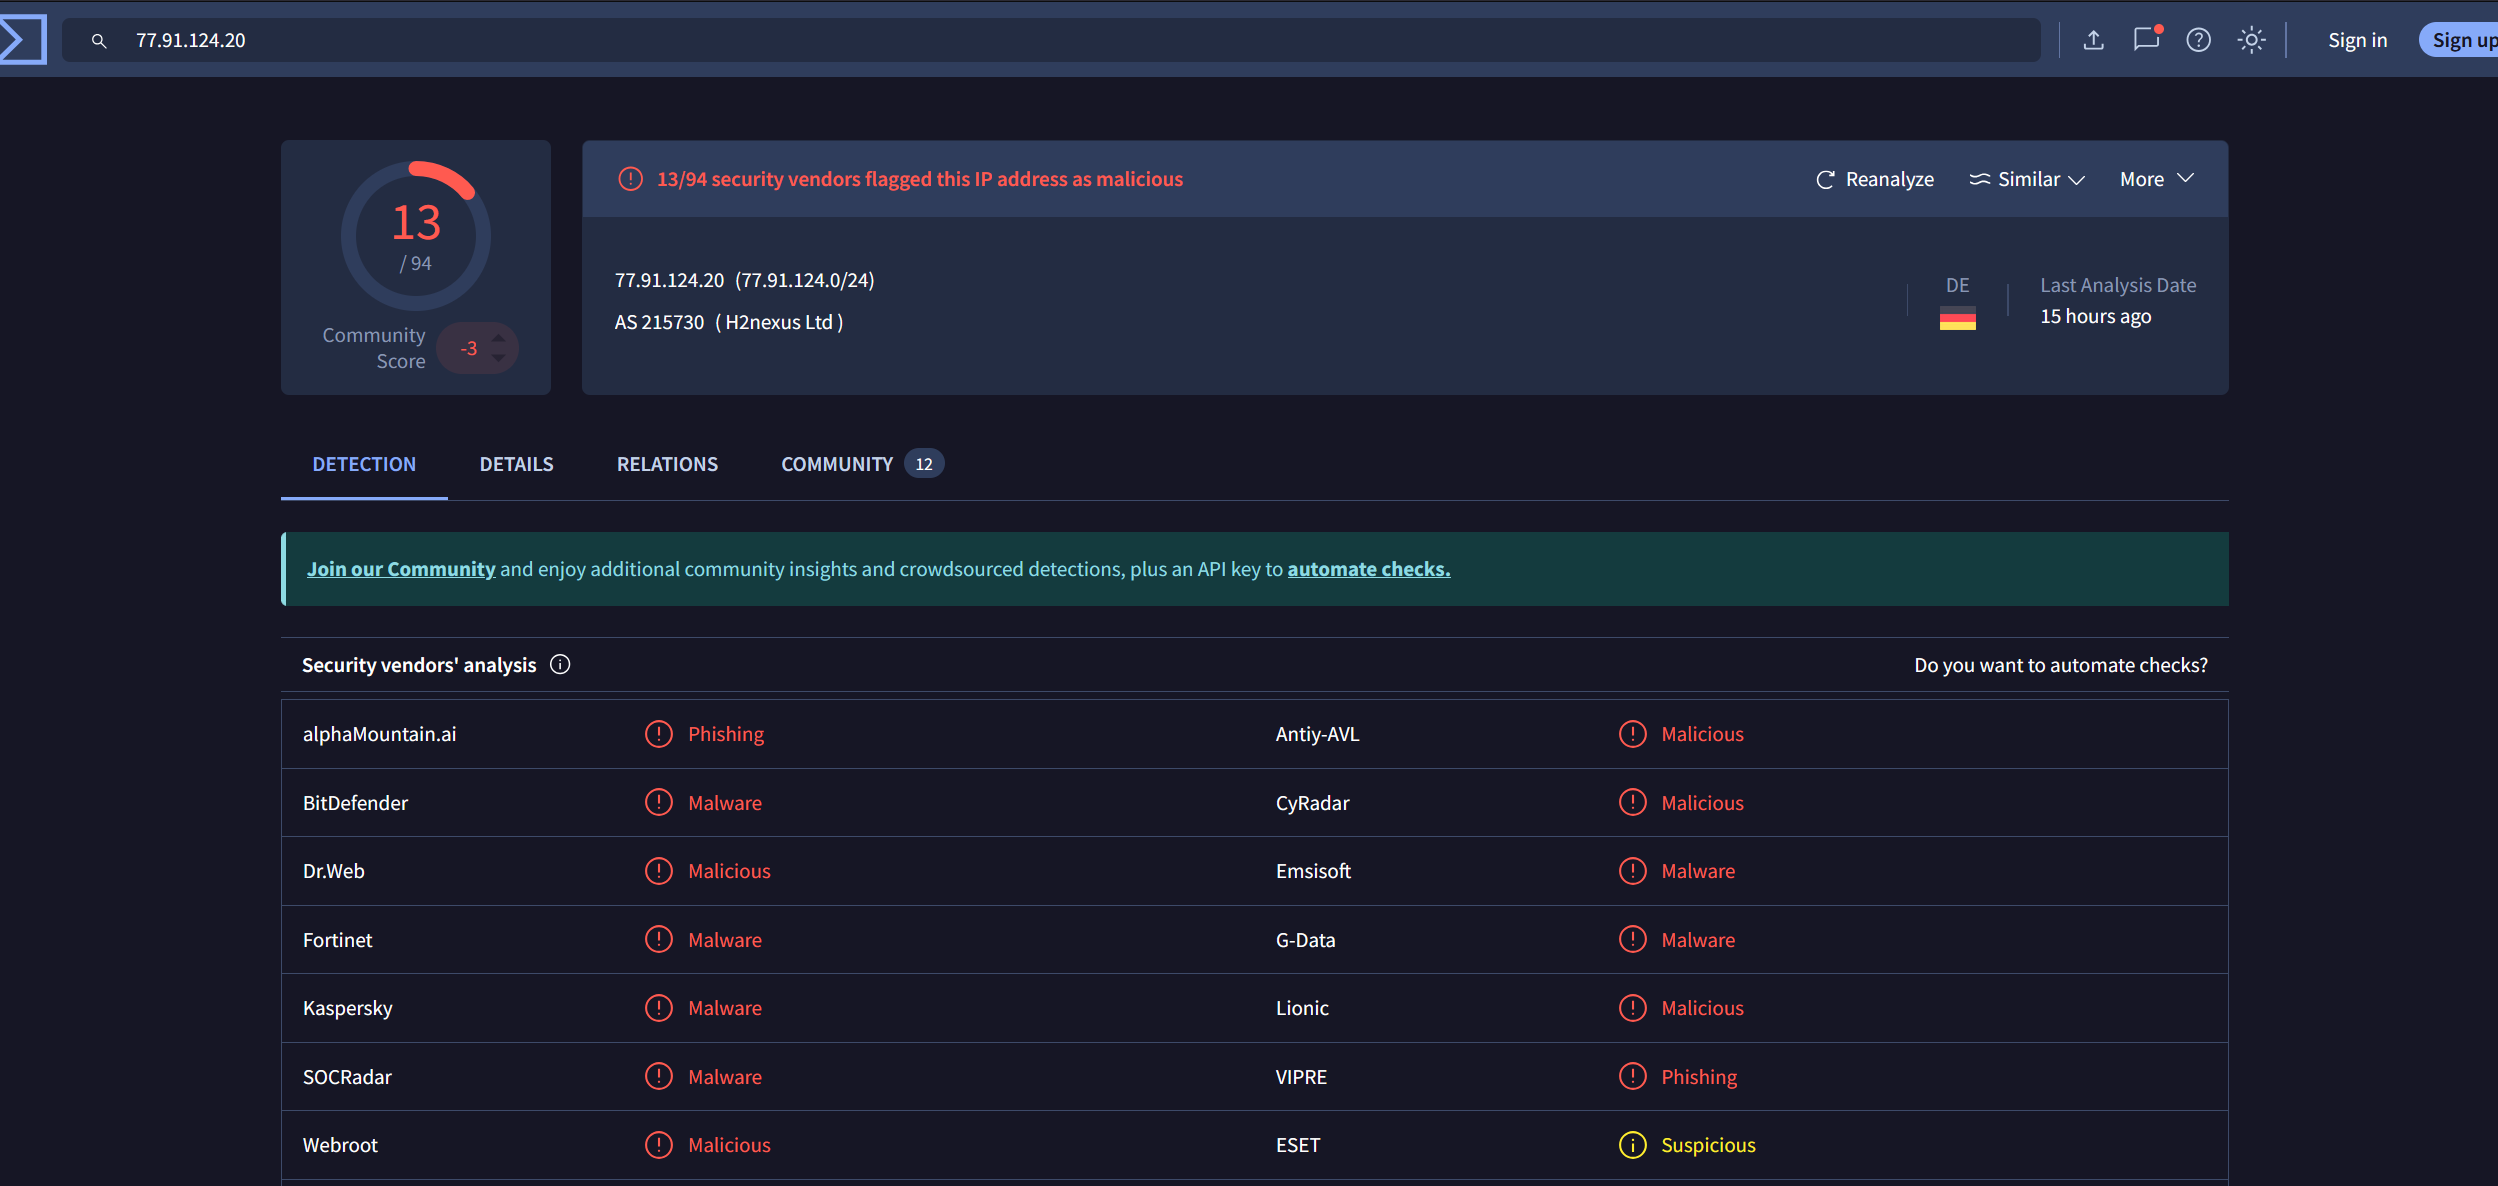The height and width of the screenshot is (1186, 2498).
Task: Click the Join our Community link
Action: coord(401,568)
